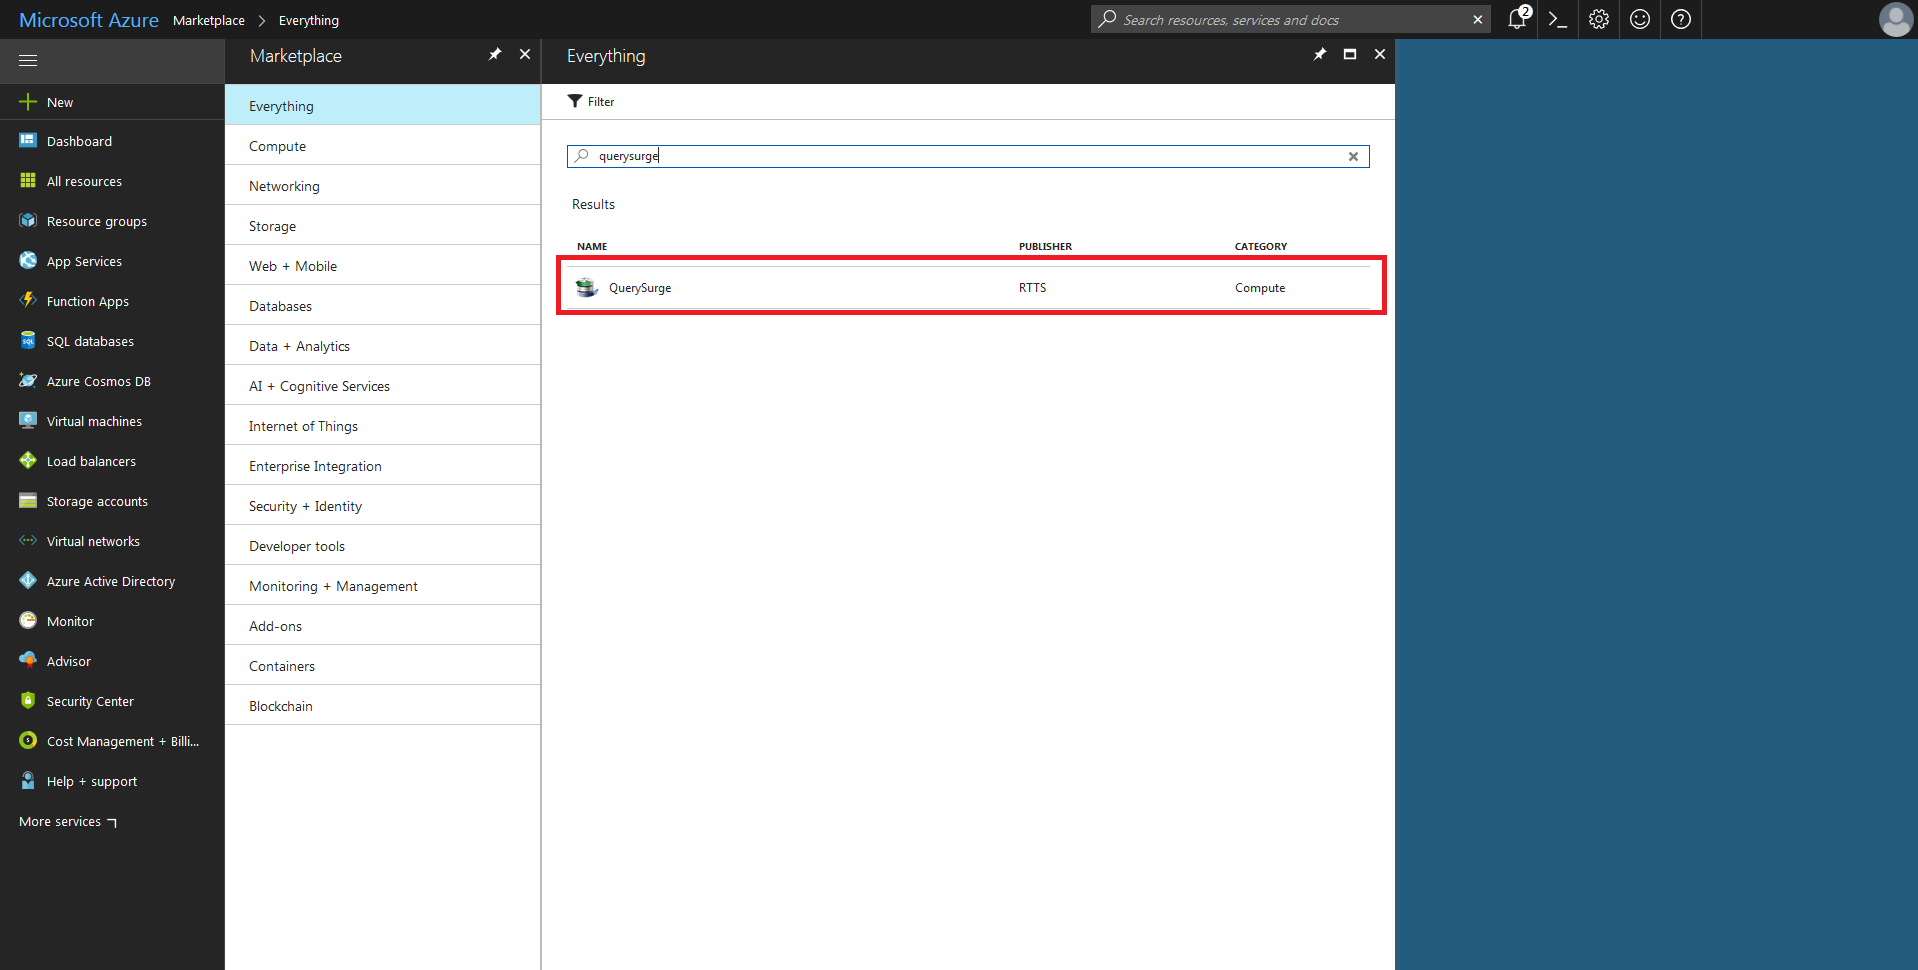Click the Function Apps lightning icon
Image resolution: width=1918 pixels, height=970 pixels.
pyautogui.click(x=28, y=301)
